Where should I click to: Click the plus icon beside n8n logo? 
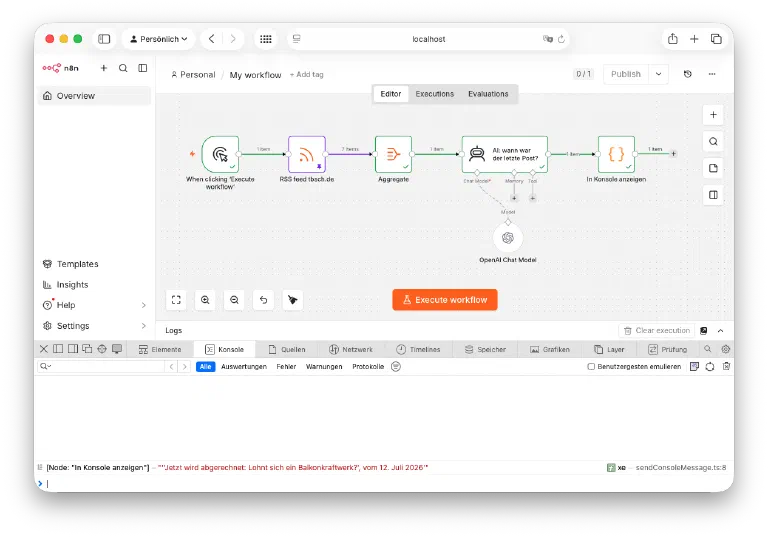point(104,68)
